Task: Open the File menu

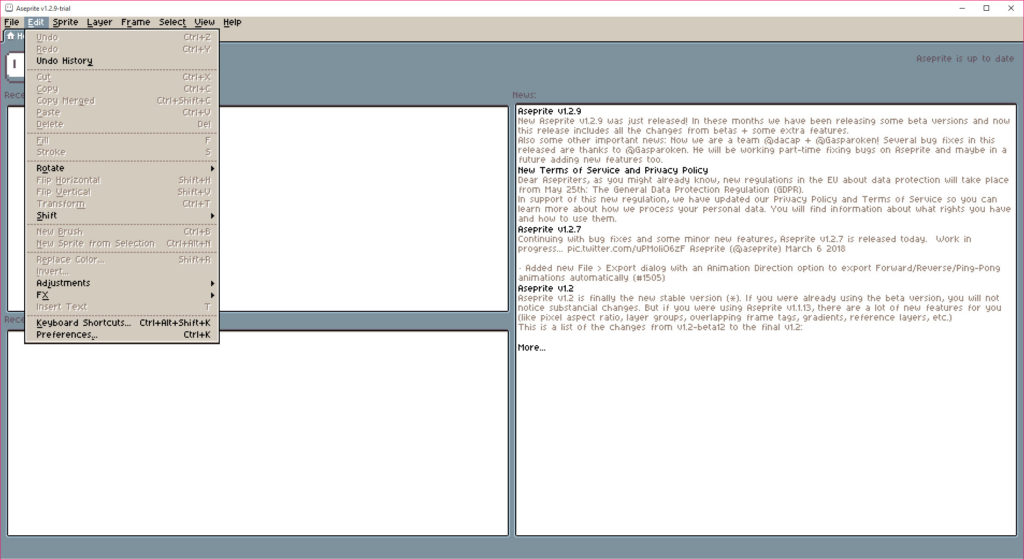Action: [11, 22]
